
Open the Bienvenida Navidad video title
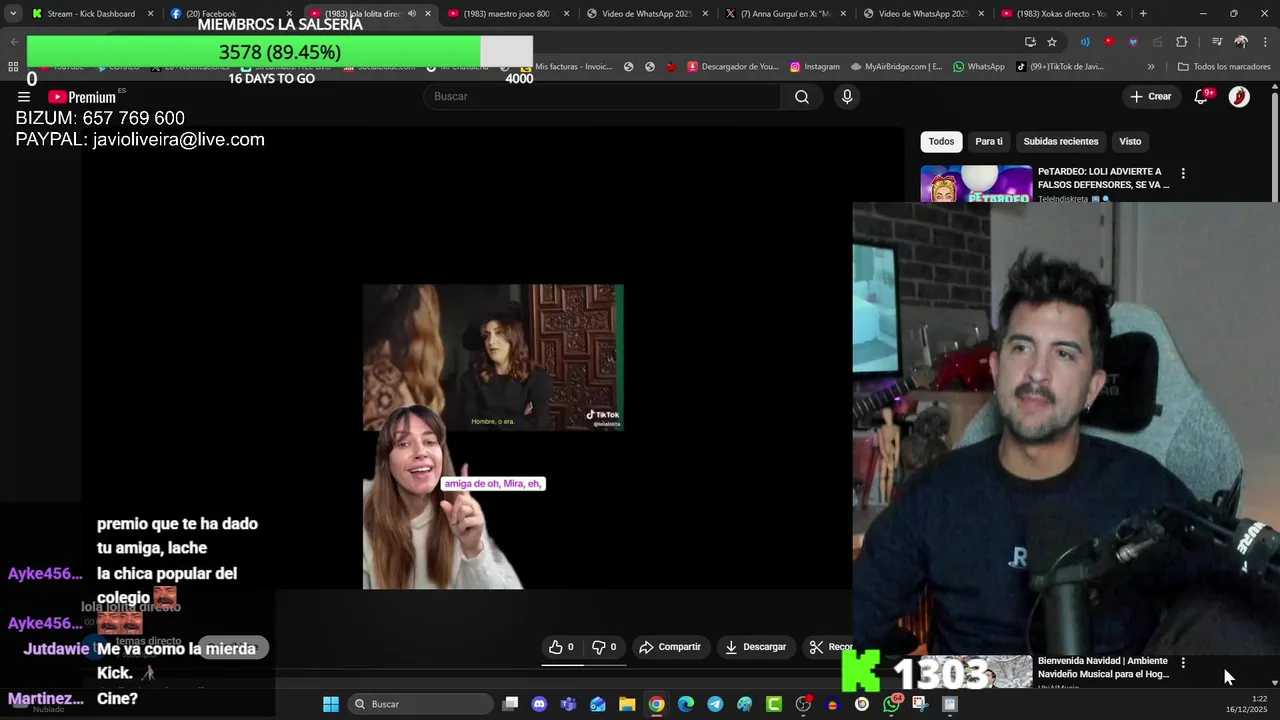1103,667
